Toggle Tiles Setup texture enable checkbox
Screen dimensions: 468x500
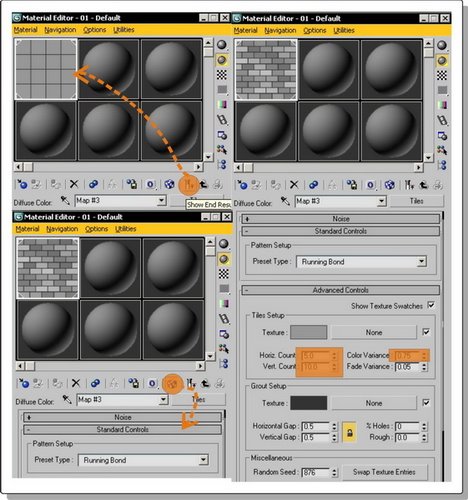tap(426, 332)
